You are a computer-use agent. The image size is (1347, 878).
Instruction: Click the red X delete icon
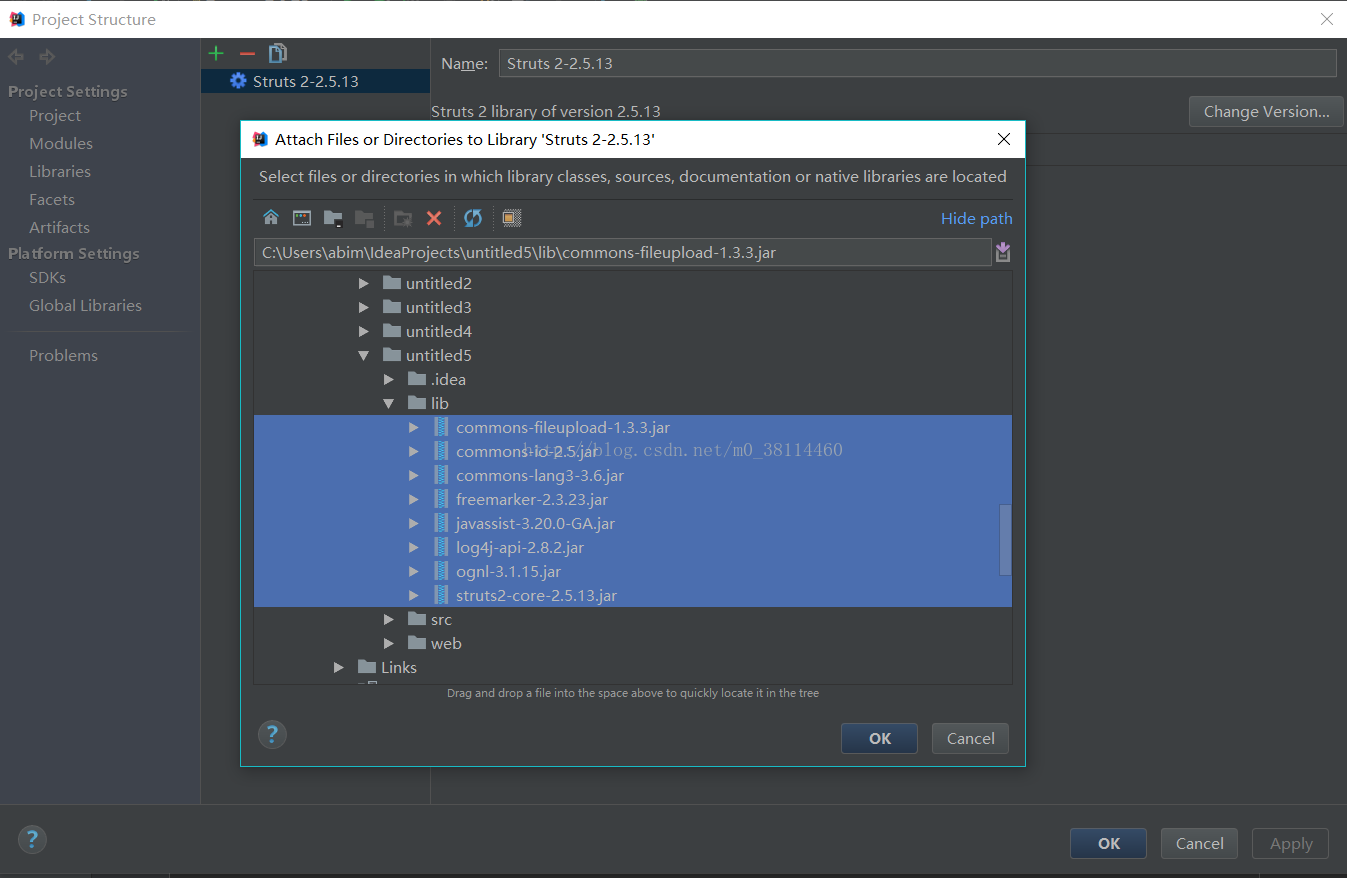[x=434, y=218]
